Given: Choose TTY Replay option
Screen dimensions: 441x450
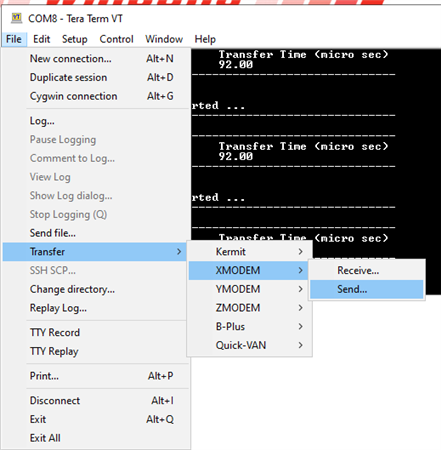Looking at the screenshot, I should coord(96,351).
